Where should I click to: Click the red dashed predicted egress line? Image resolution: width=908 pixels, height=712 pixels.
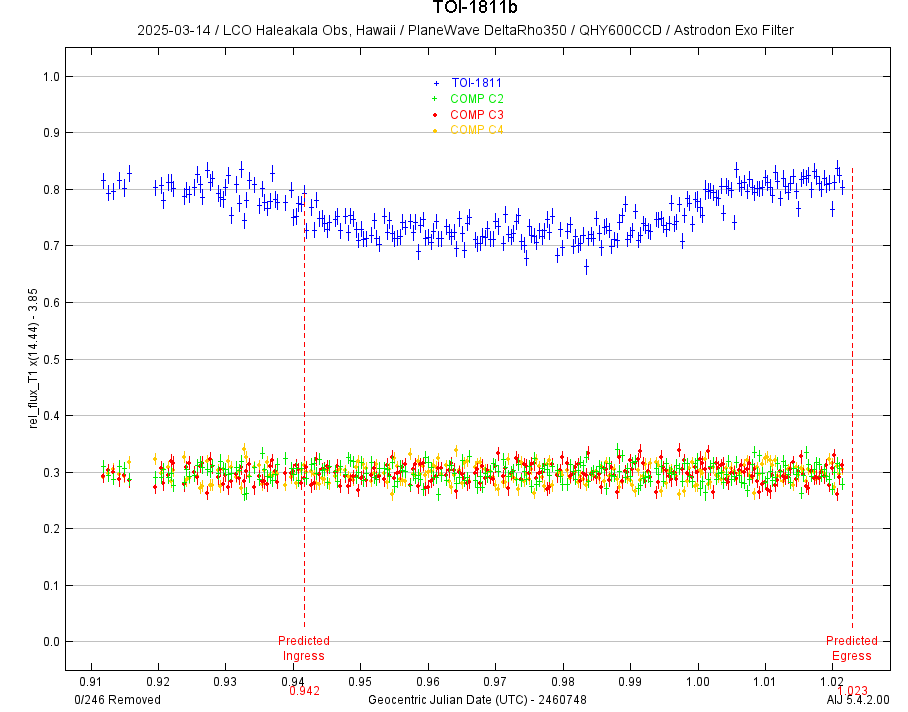tap(852, 399)
